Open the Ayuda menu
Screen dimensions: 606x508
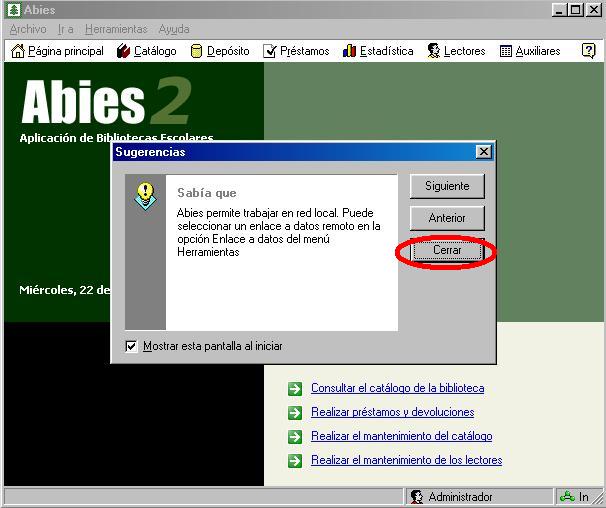coord(174,29)
